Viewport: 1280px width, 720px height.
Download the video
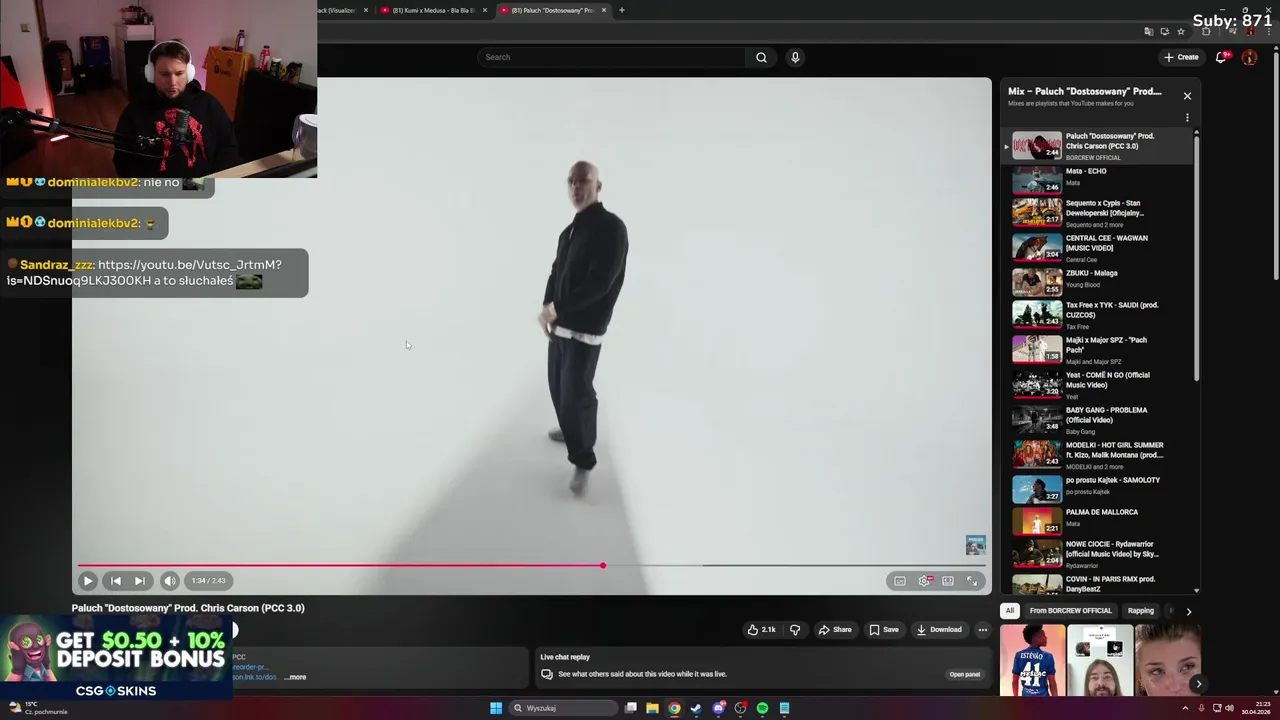point(939,630)
